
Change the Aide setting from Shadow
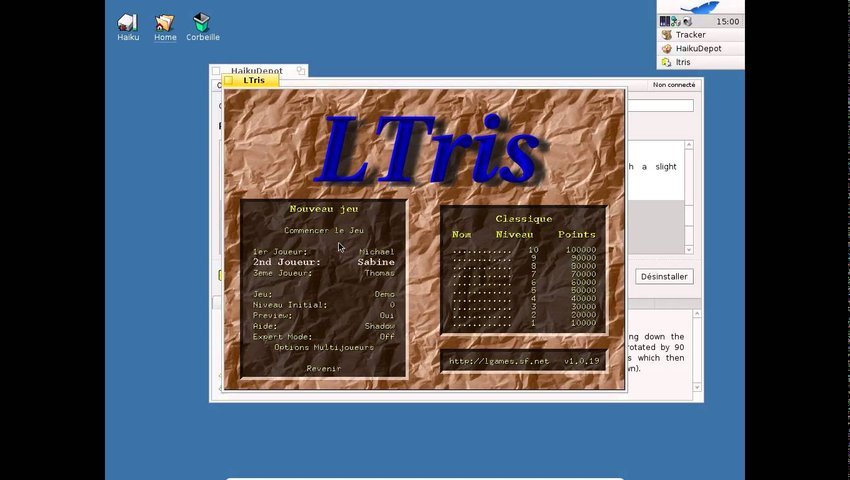tap(324, 326)
